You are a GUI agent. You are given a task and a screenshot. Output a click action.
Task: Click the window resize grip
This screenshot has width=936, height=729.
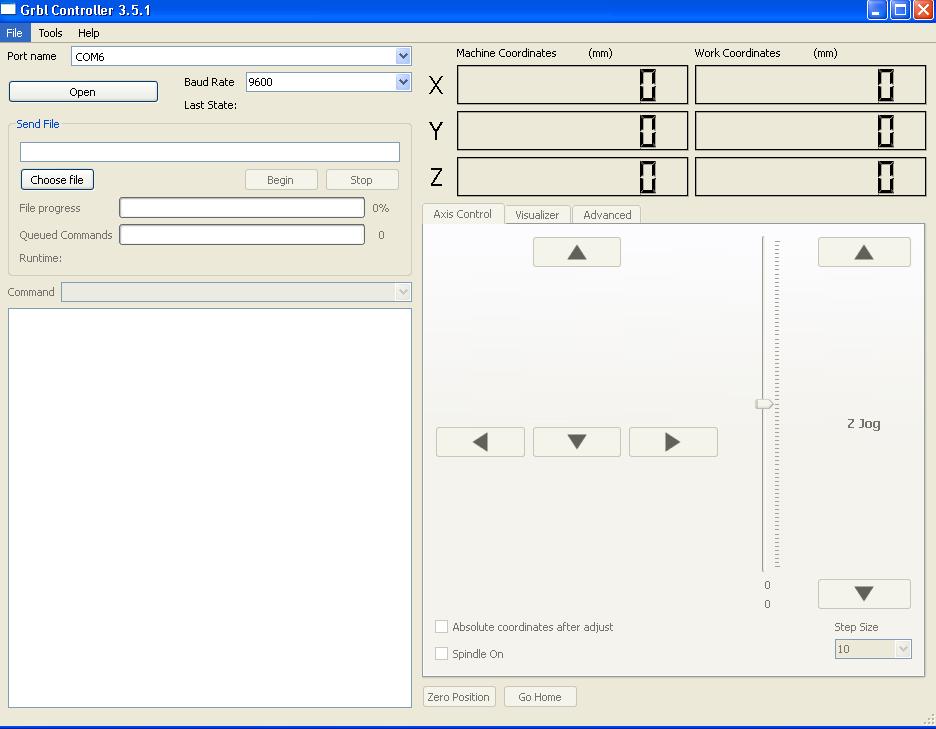[x=929, y=719]
